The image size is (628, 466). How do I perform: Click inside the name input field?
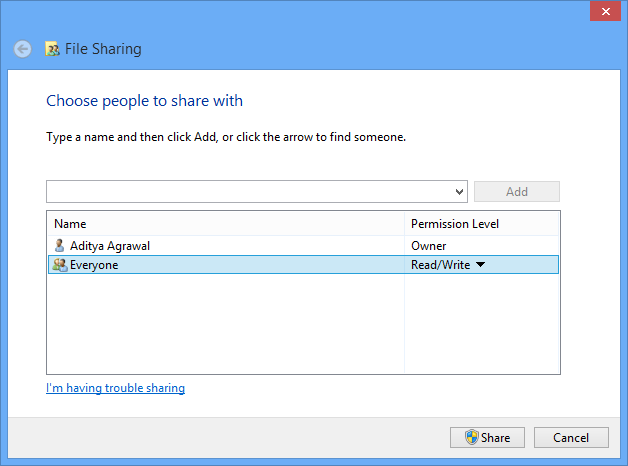[250, 191]
